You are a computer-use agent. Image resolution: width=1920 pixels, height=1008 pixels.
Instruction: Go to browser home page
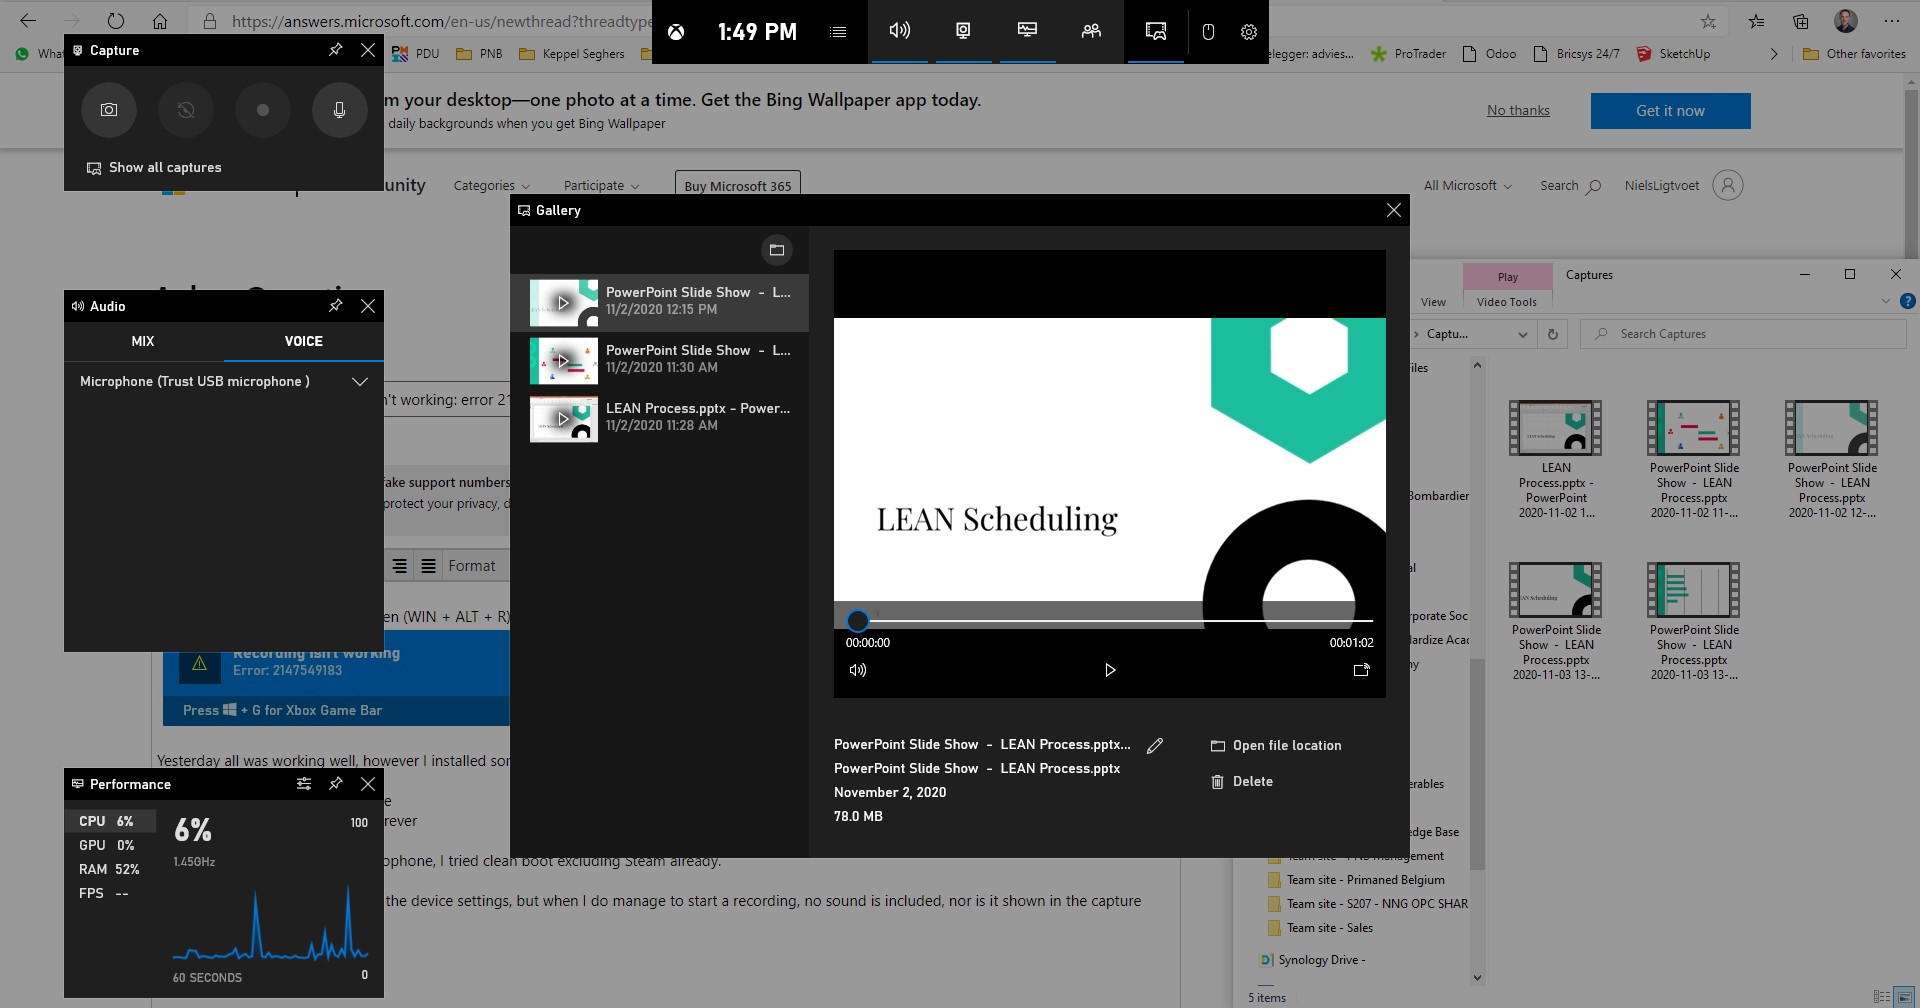[x=160, y=21]
